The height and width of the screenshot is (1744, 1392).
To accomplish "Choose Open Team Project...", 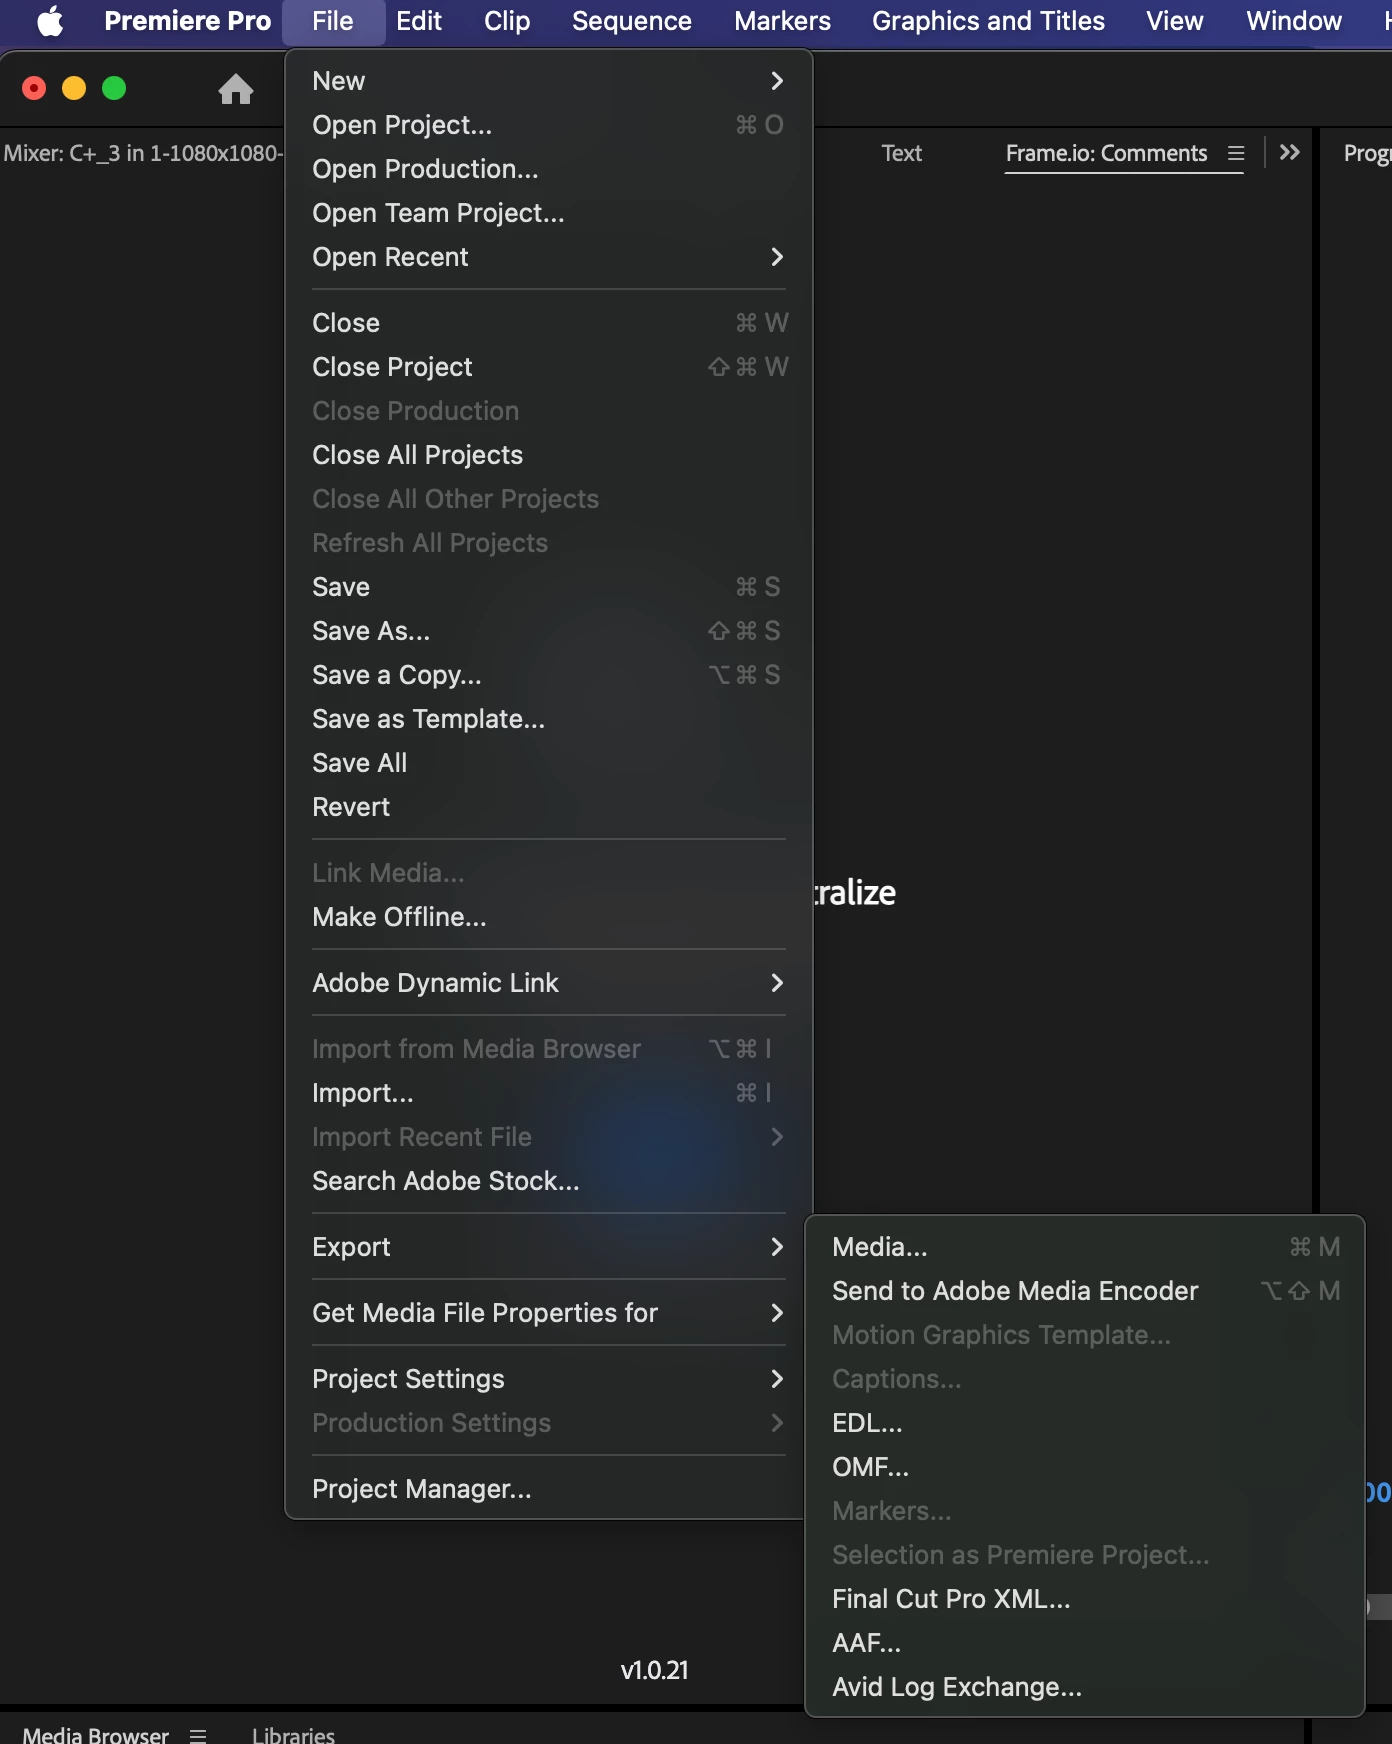I will pos(548,213).
